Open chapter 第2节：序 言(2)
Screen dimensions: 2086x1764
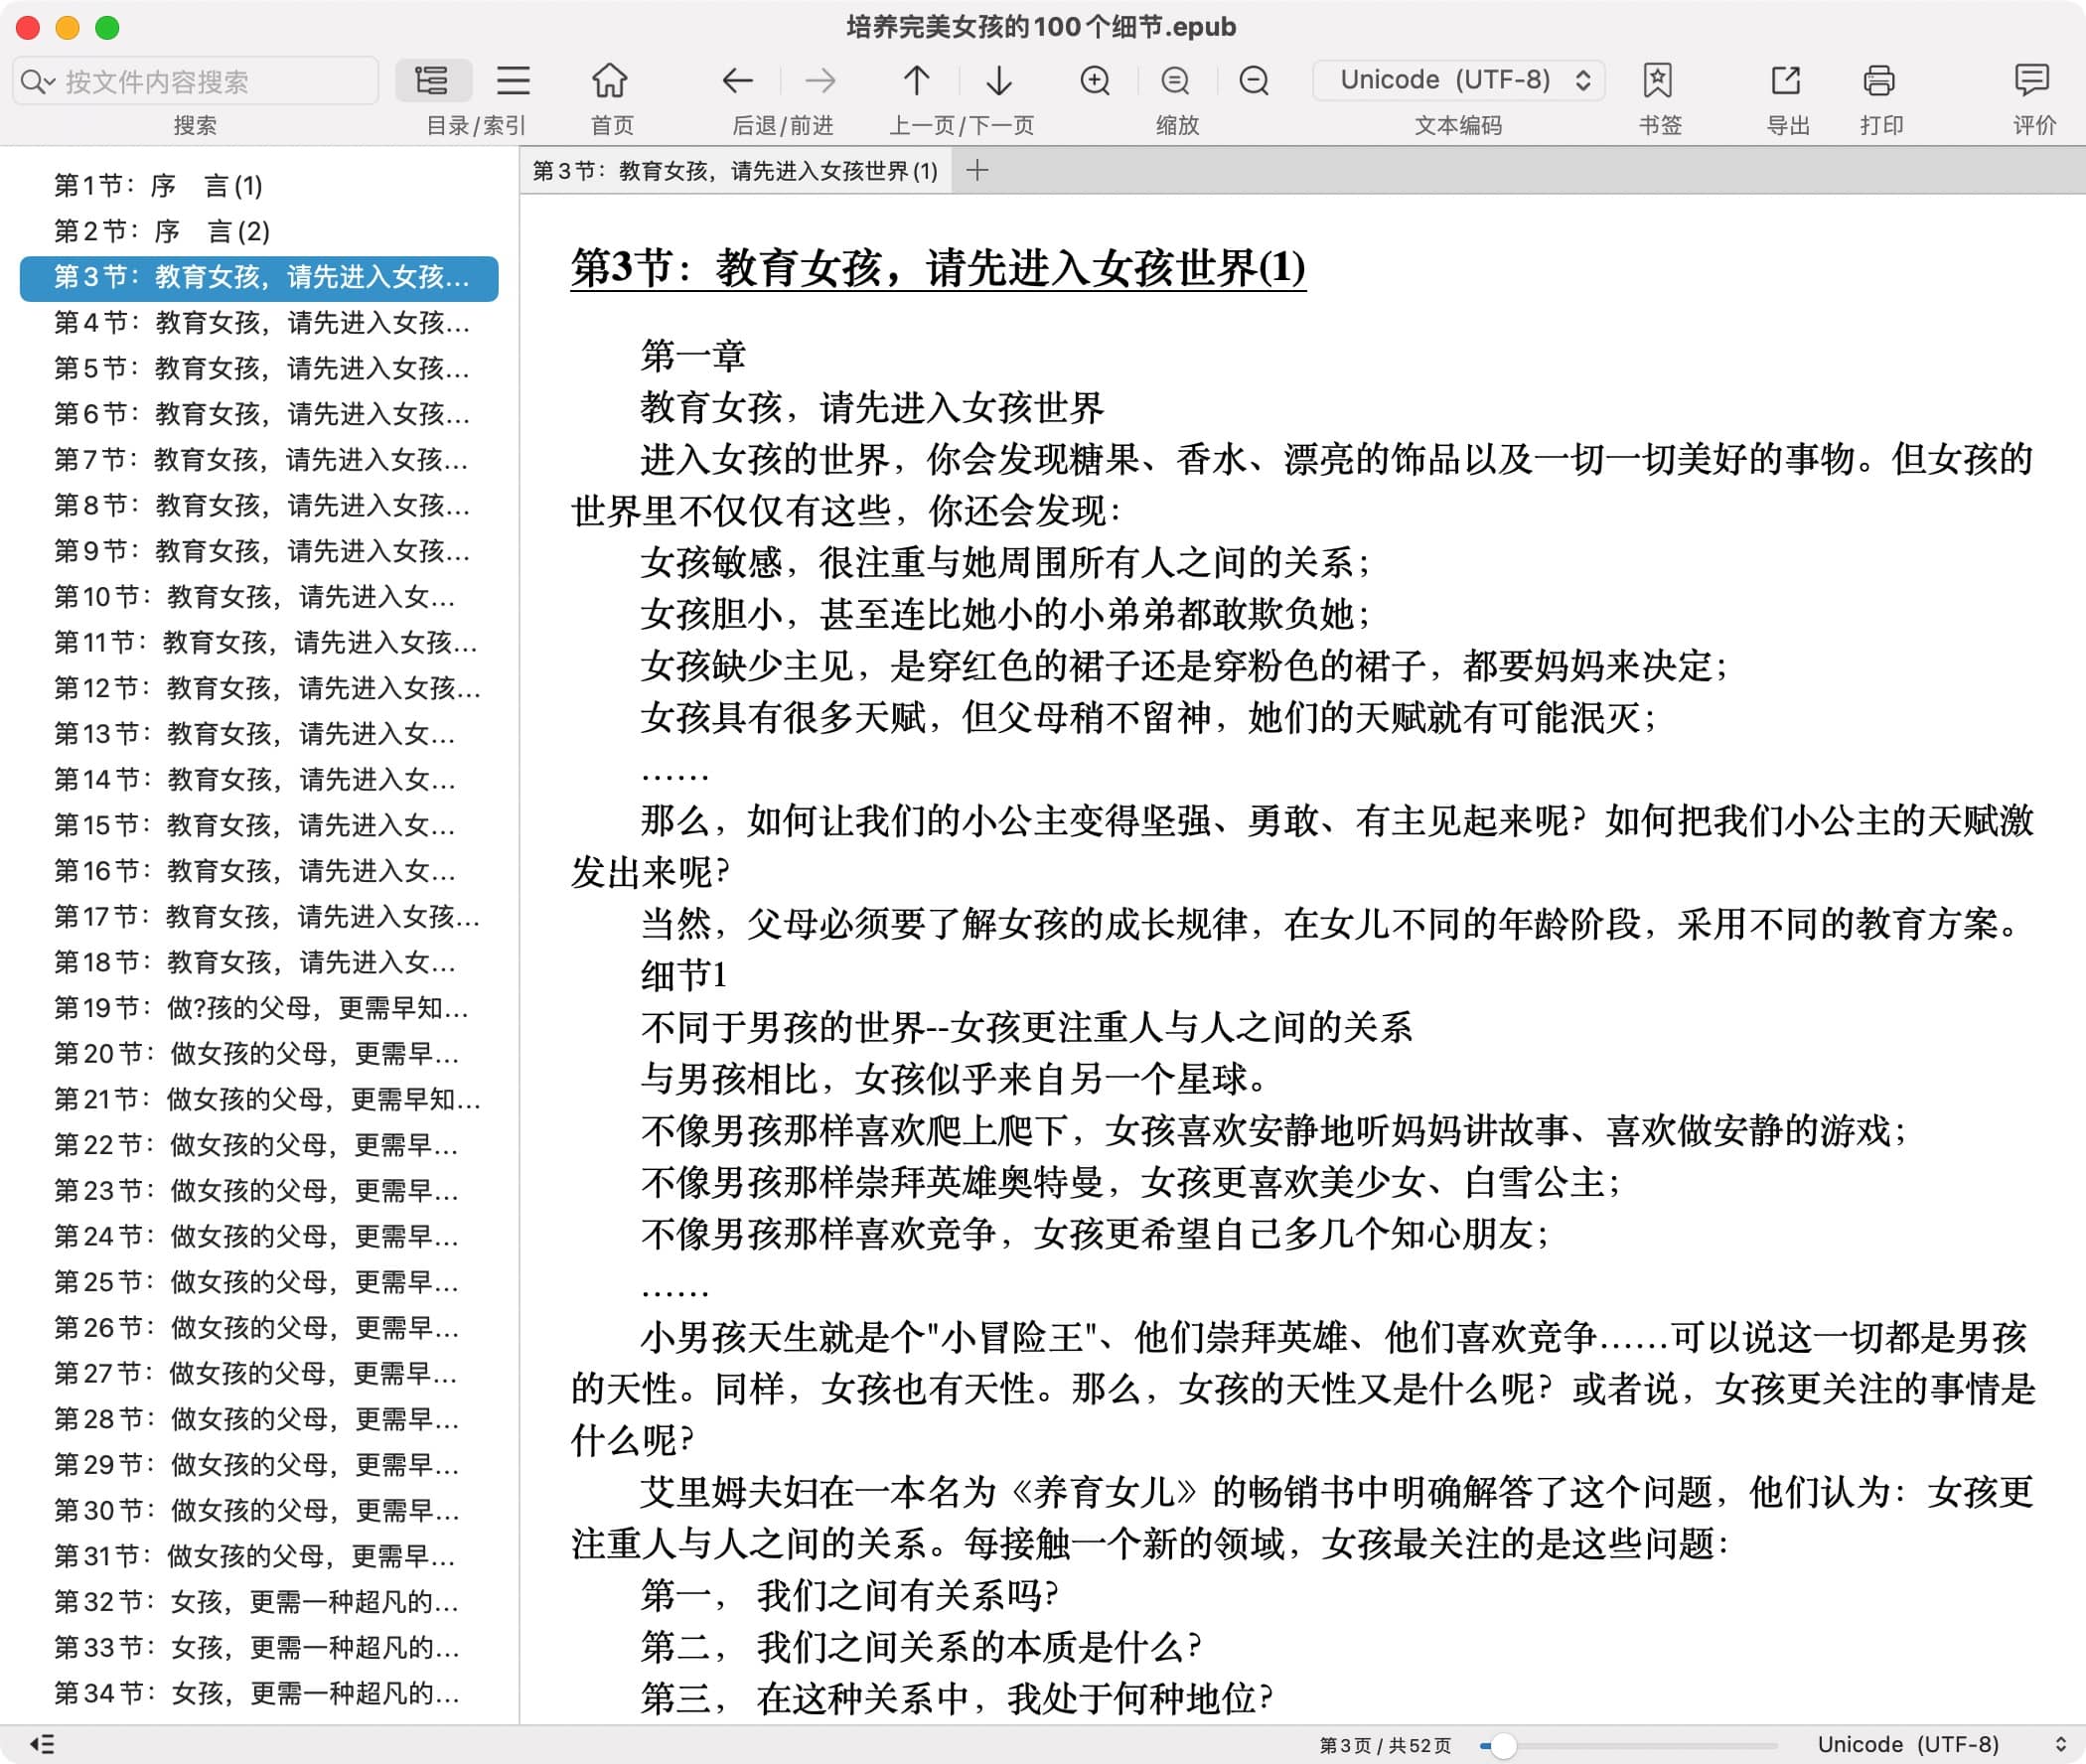(x=162, y=232)
